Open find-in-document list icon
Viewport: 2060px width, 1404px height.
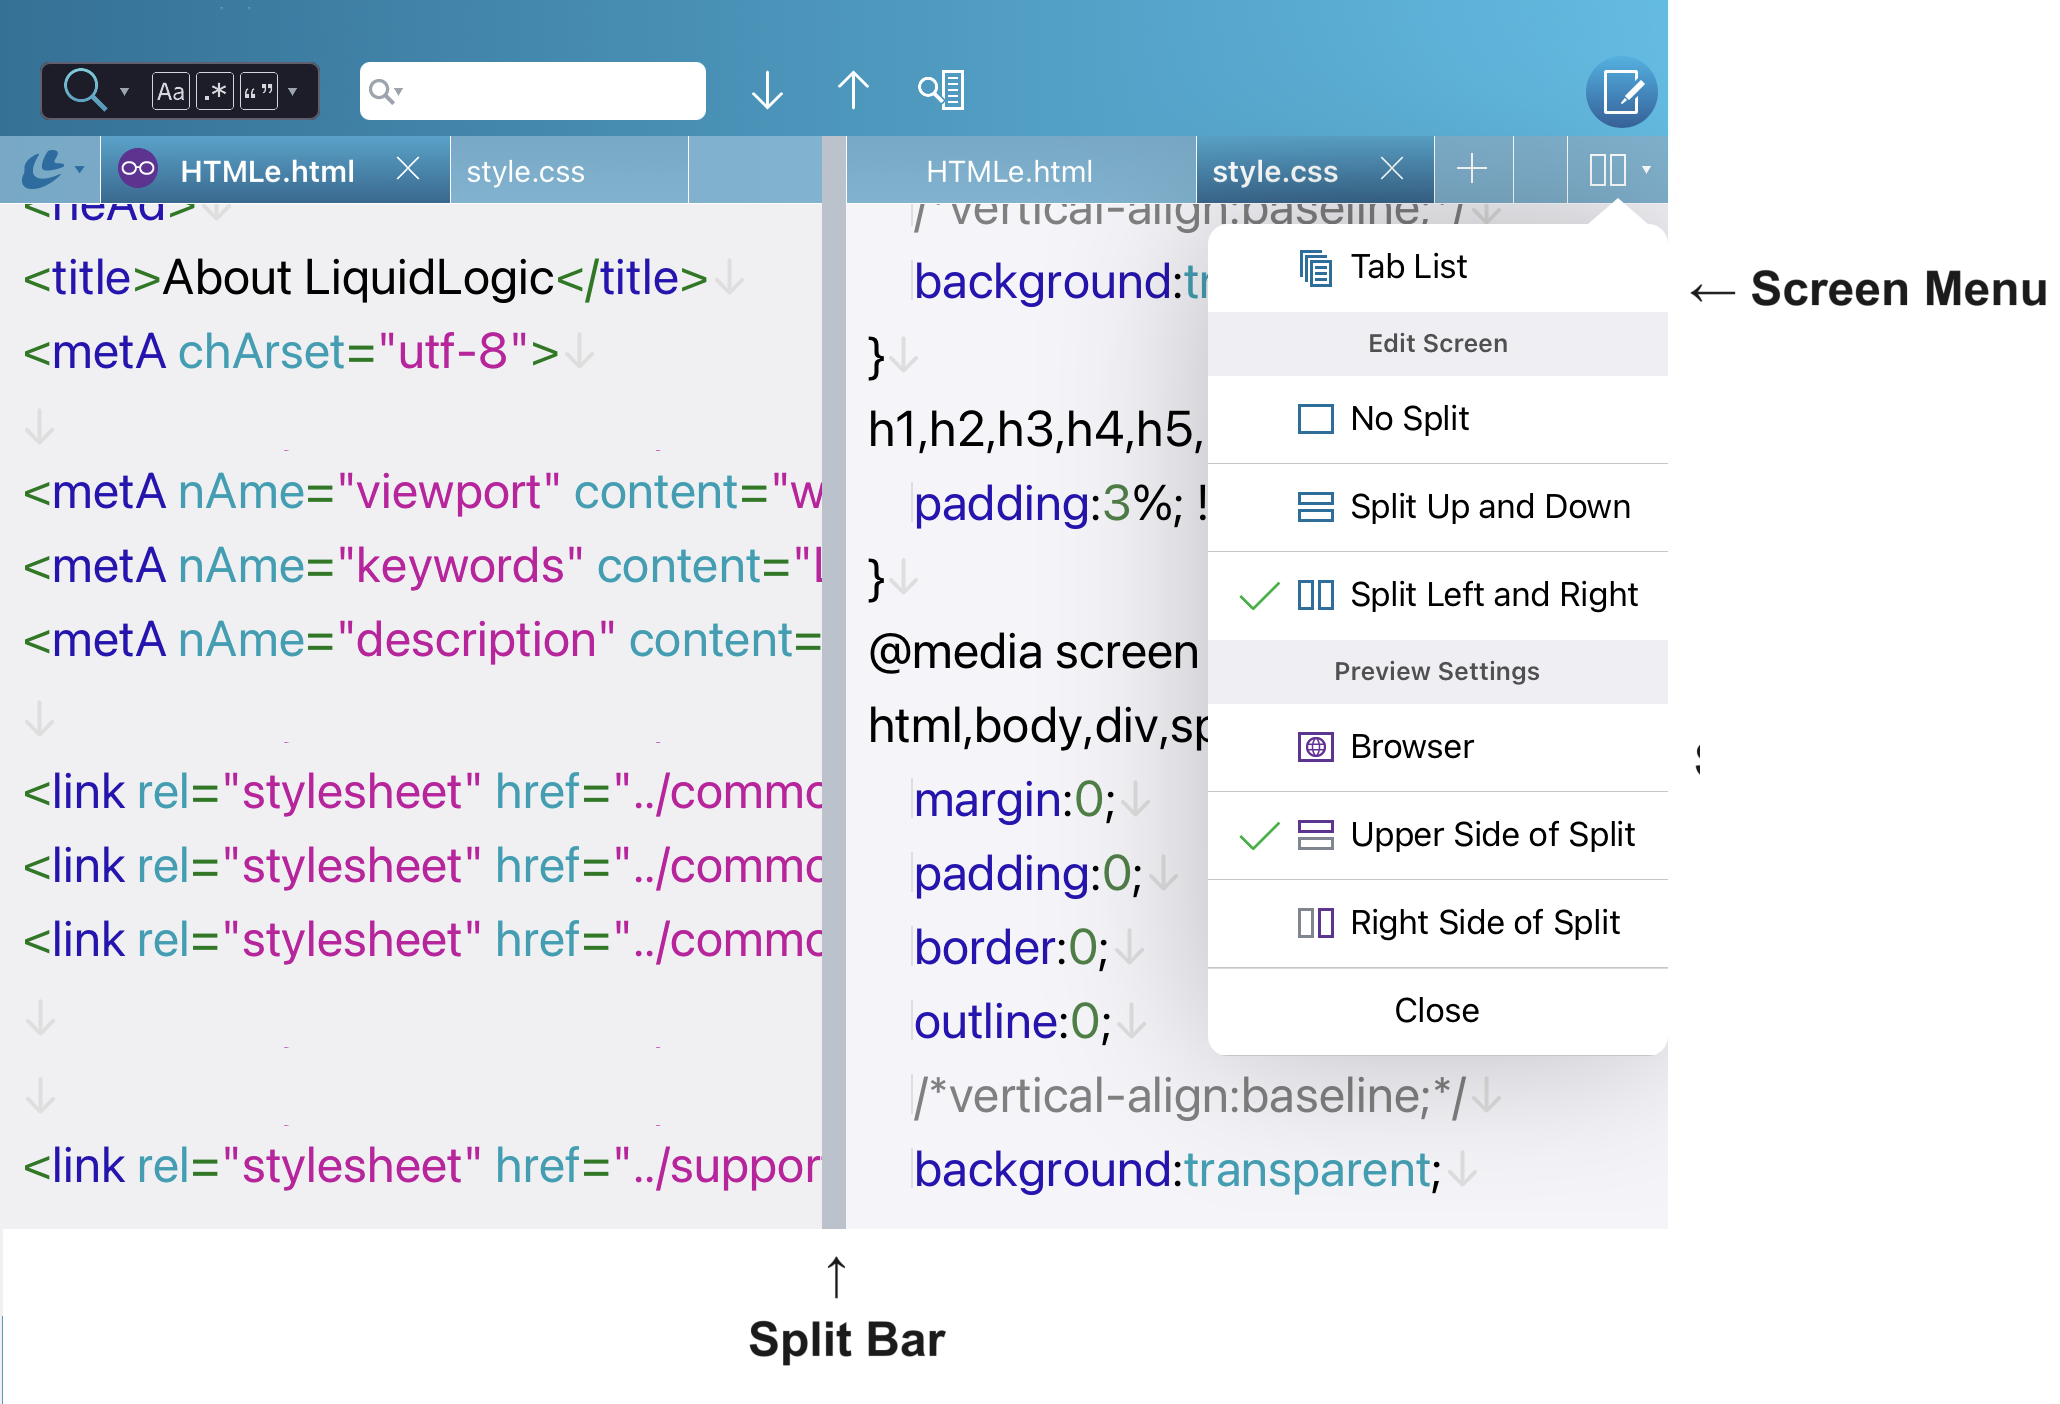pos(941,90)
